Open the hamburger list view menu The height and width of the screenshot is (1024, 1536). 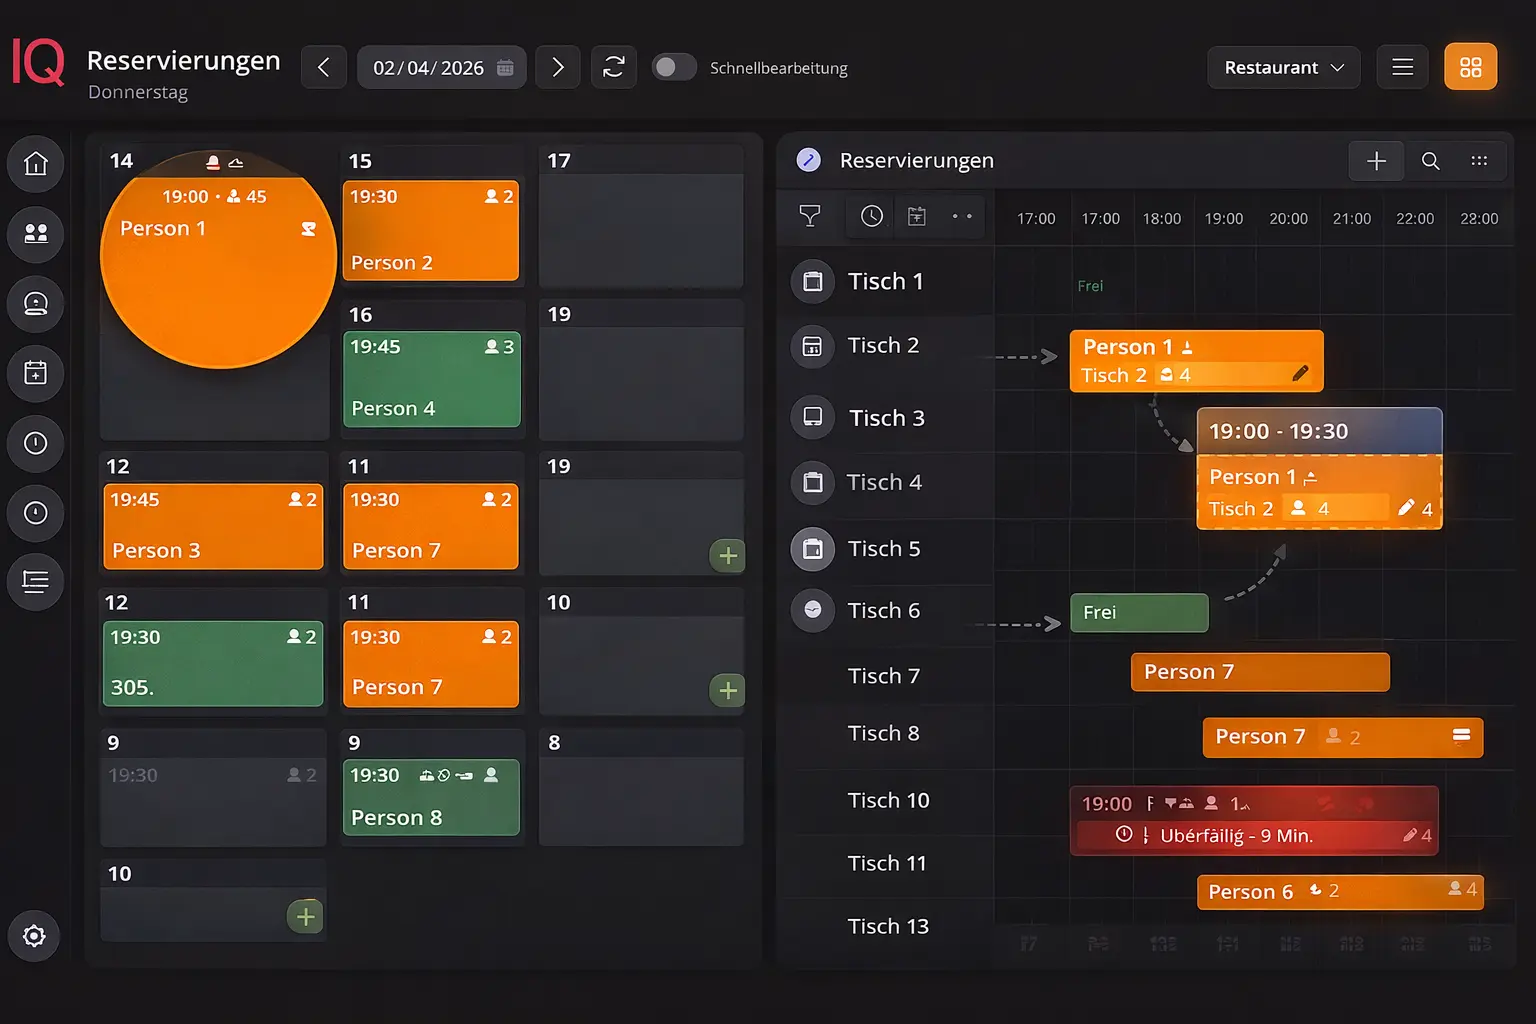(x=1402, y=67)
